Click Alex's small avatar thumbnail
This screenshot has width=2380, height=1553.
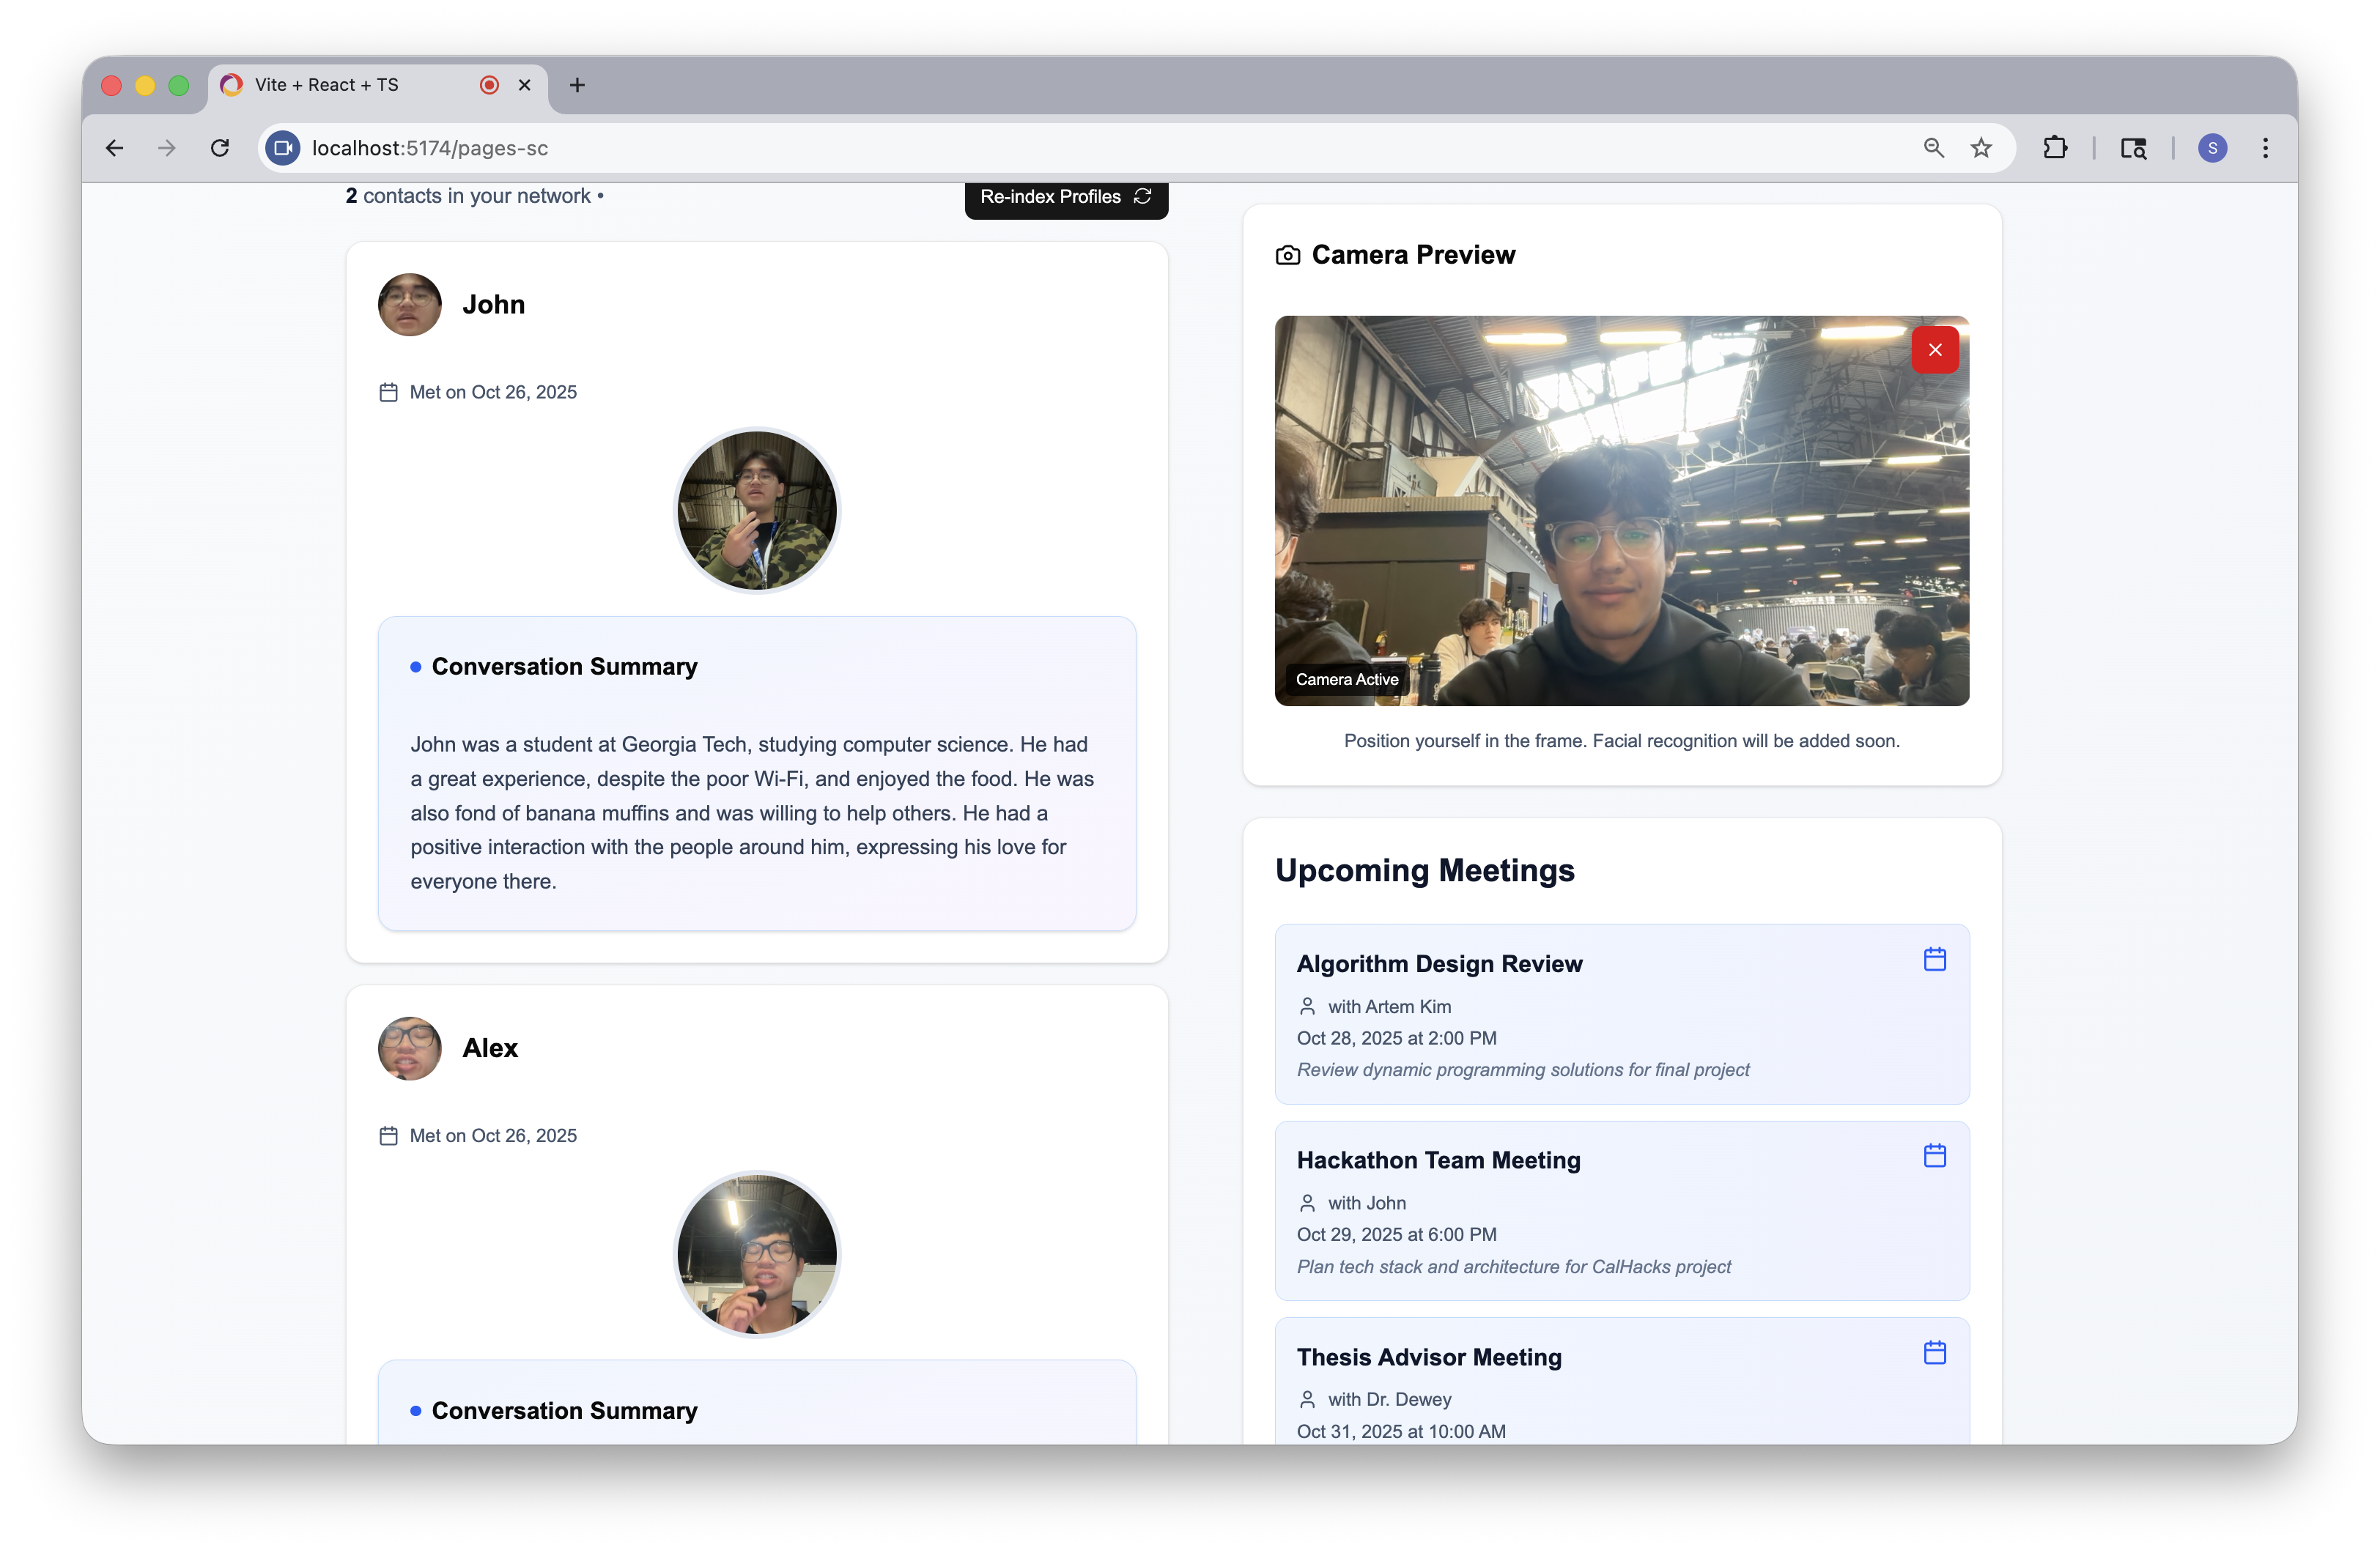409,1048
